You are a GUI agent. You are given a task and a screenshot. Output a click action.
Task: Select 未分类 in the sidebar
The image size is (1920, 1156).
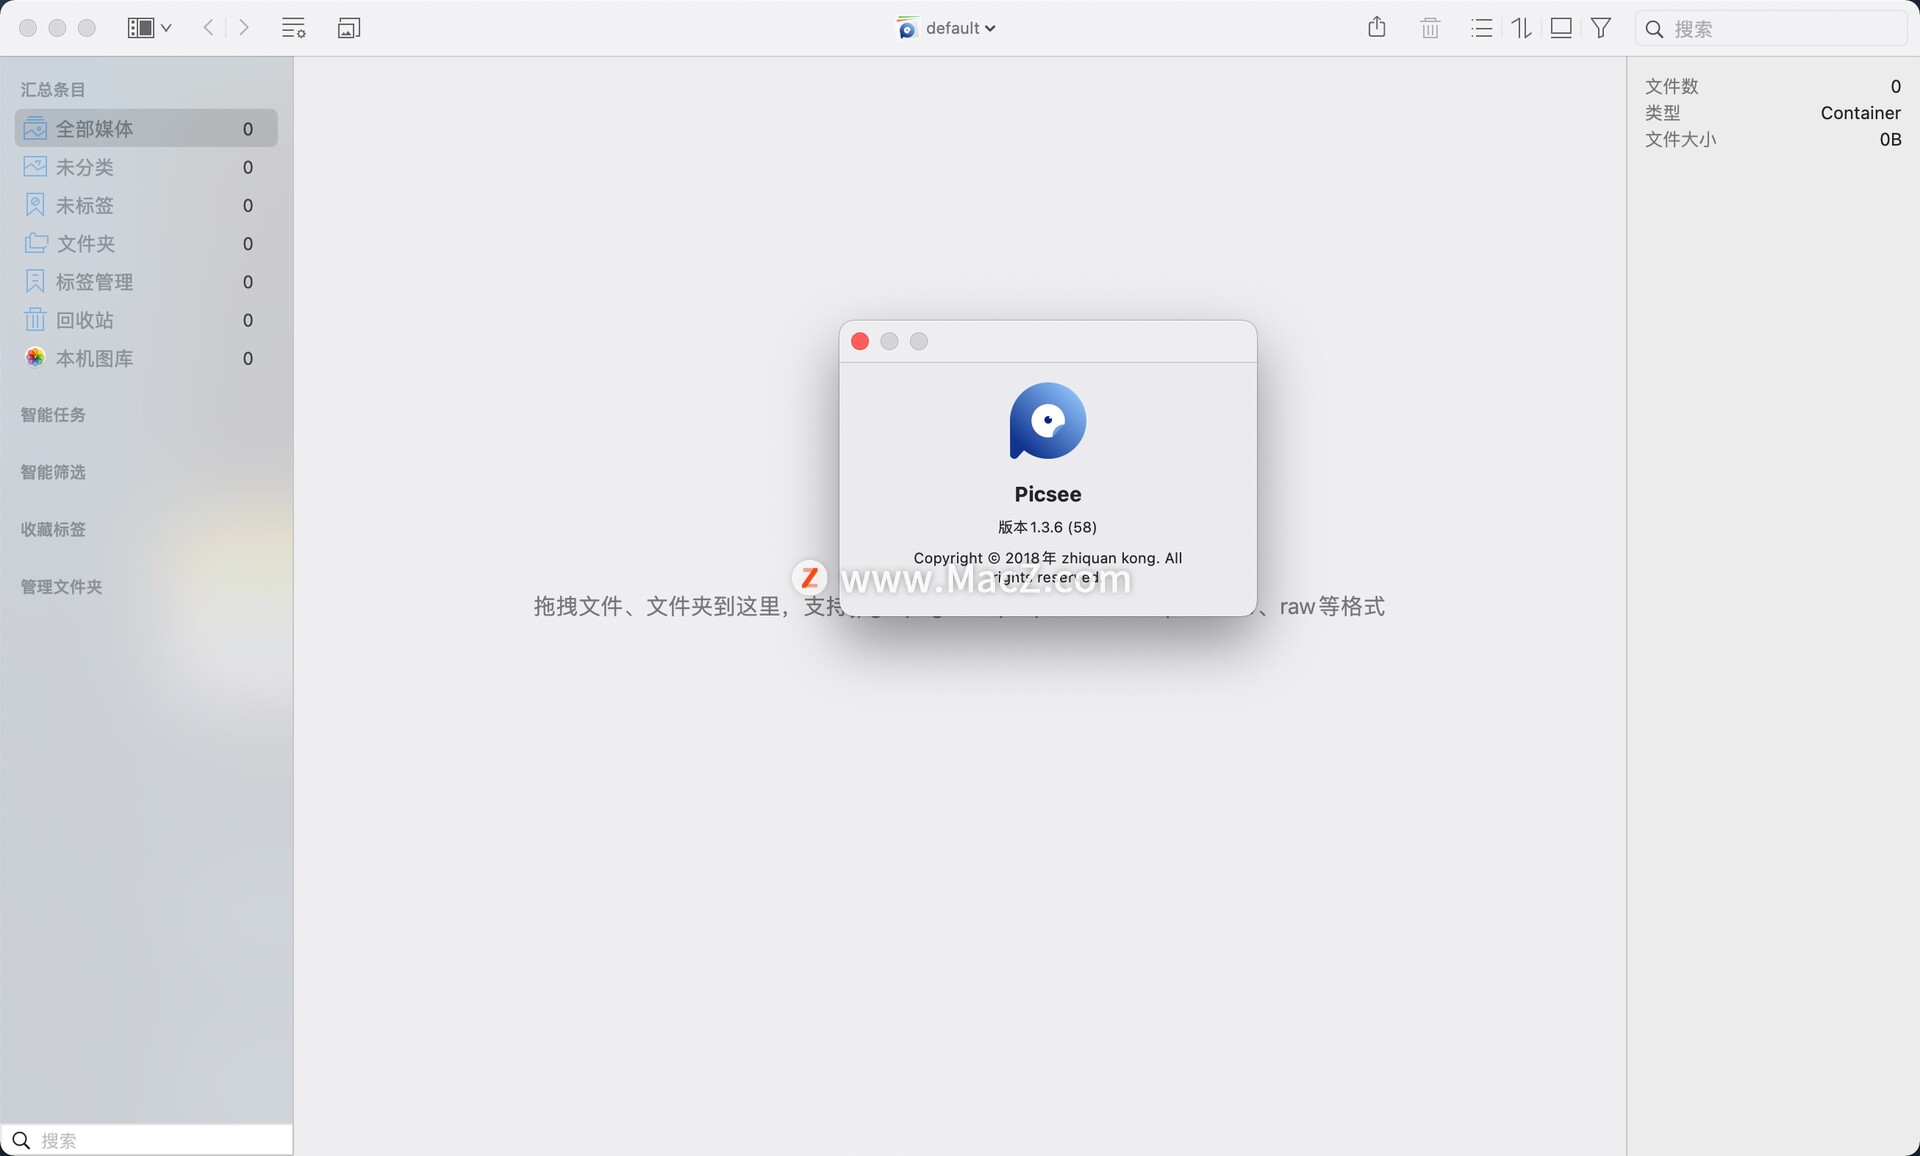pos(146,167)
